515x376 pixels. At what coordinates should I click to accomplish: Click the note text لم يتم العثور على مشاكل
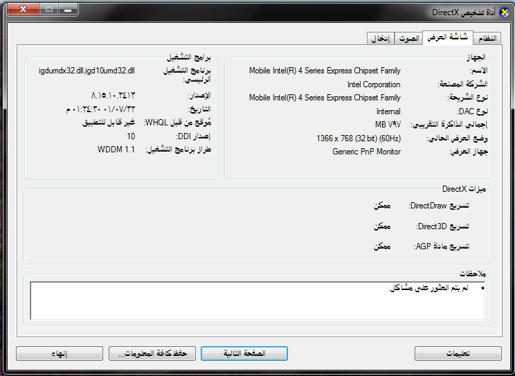[429, 288]
